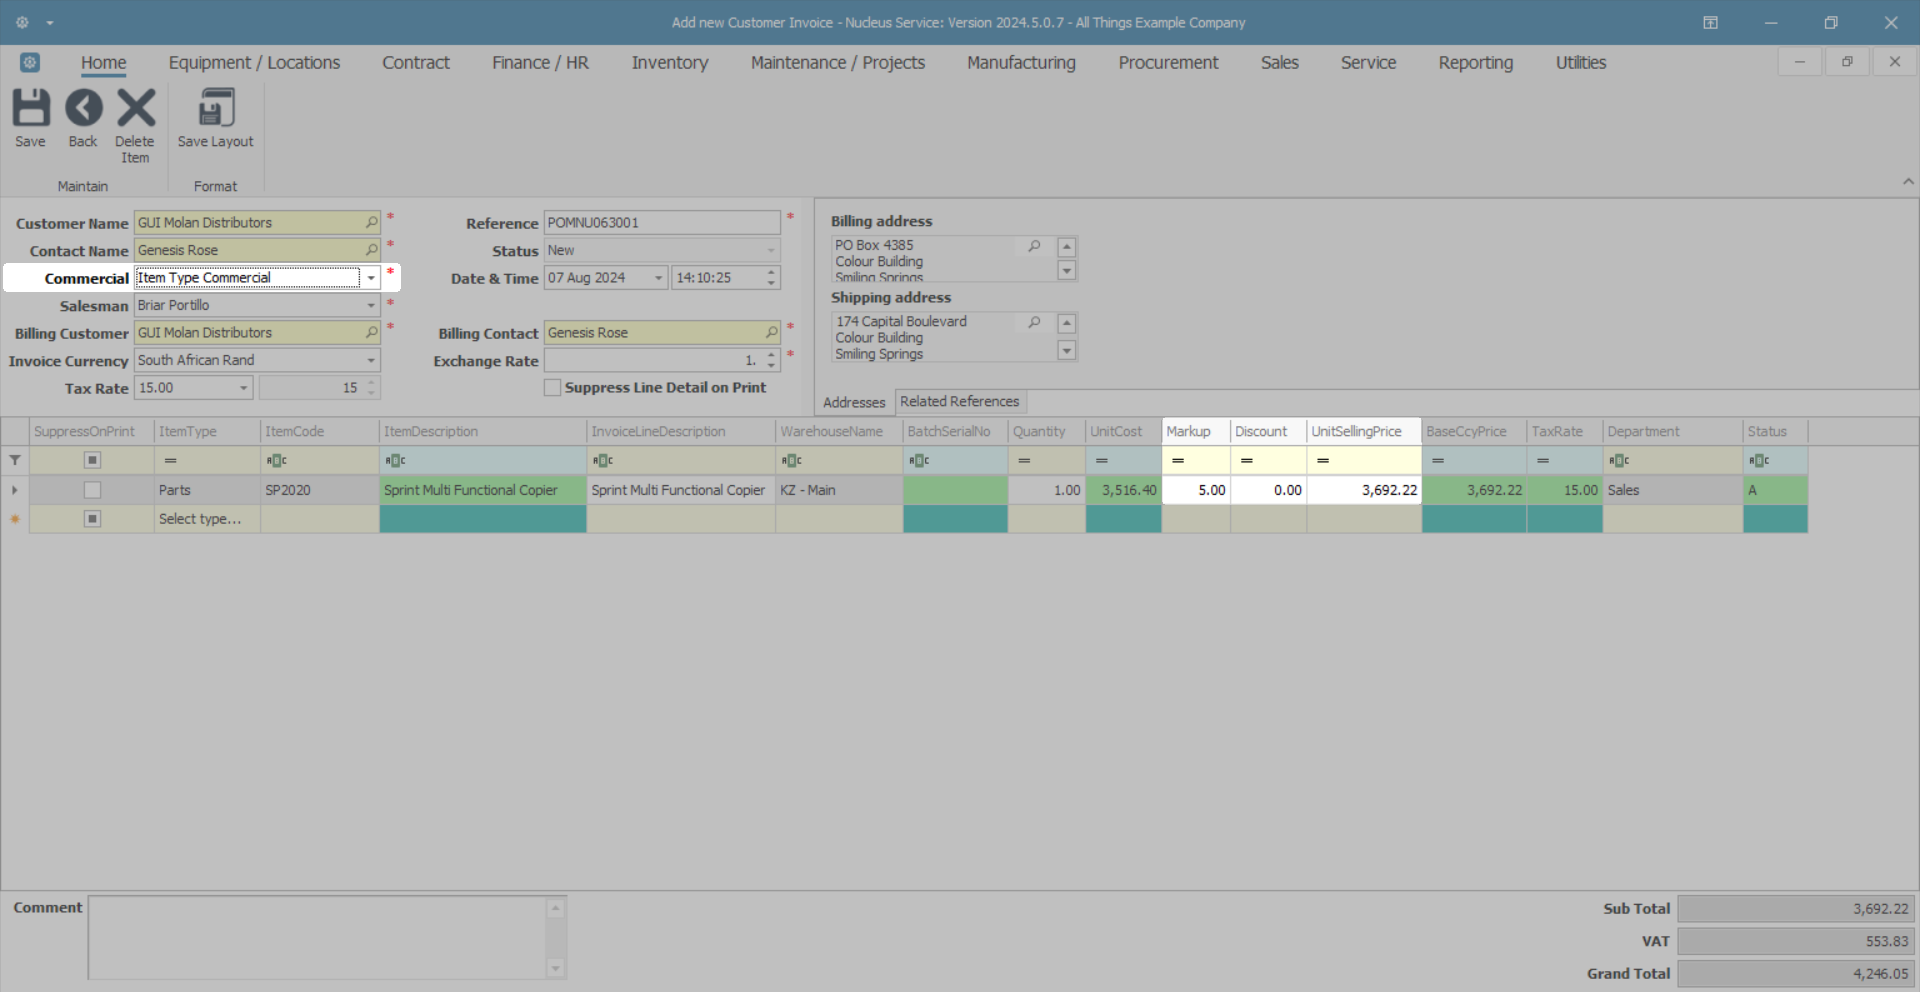Toggle SuppressOnPrint checkbox in filter row
1920x992 pixels.
[92, 460]
